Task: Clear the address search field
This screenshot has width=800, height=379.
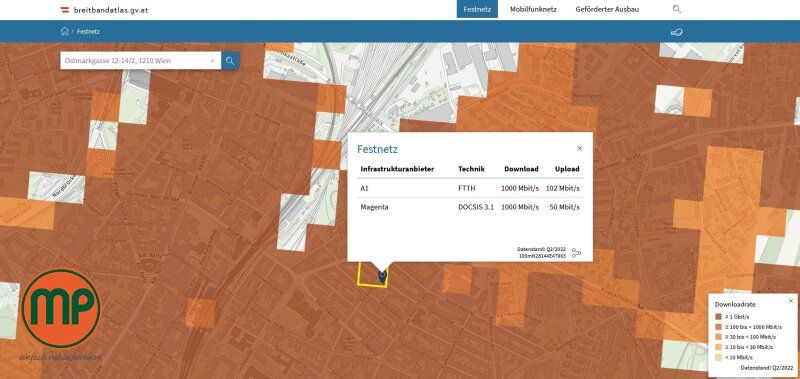Action: (213, 61)
